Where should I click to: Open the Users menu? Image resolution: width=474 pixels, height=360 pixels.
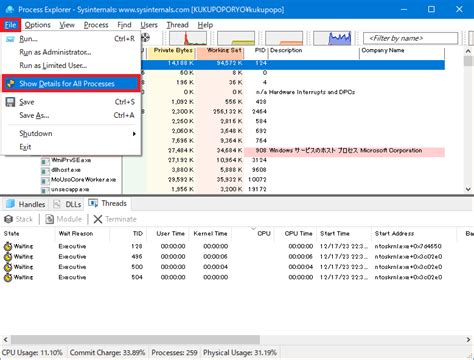149,25
